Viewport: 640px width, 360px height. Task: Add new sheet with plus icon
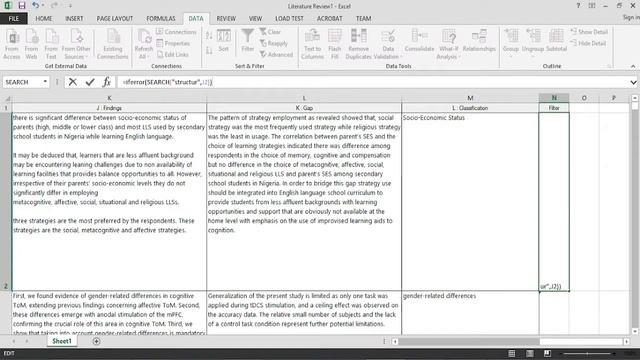(96, 341)
